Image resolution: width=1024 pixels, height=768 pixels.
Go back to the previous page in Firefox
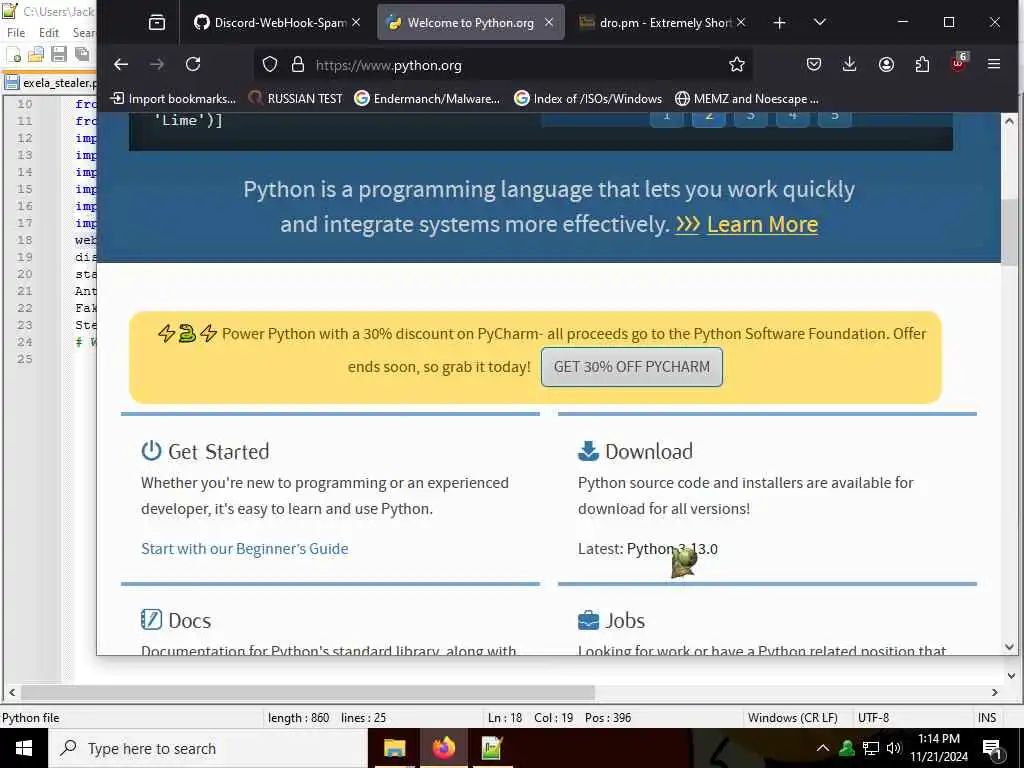click(121, 64)
